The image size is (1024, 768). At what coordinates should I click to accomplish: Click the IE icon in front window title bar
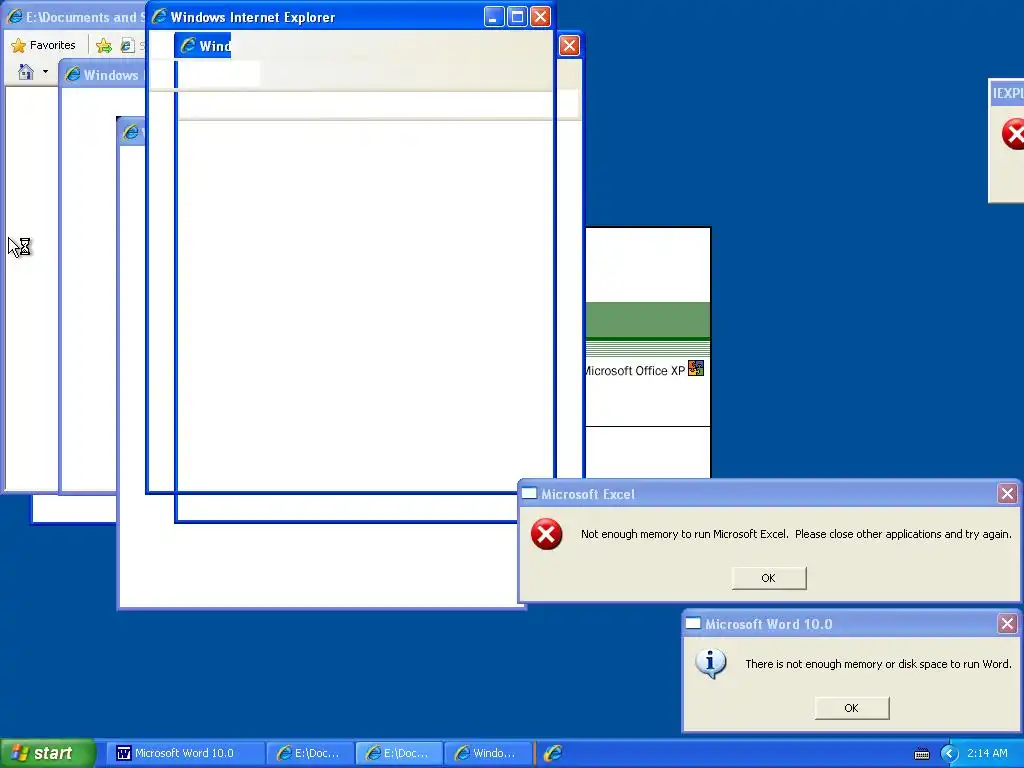click(159, 16)
